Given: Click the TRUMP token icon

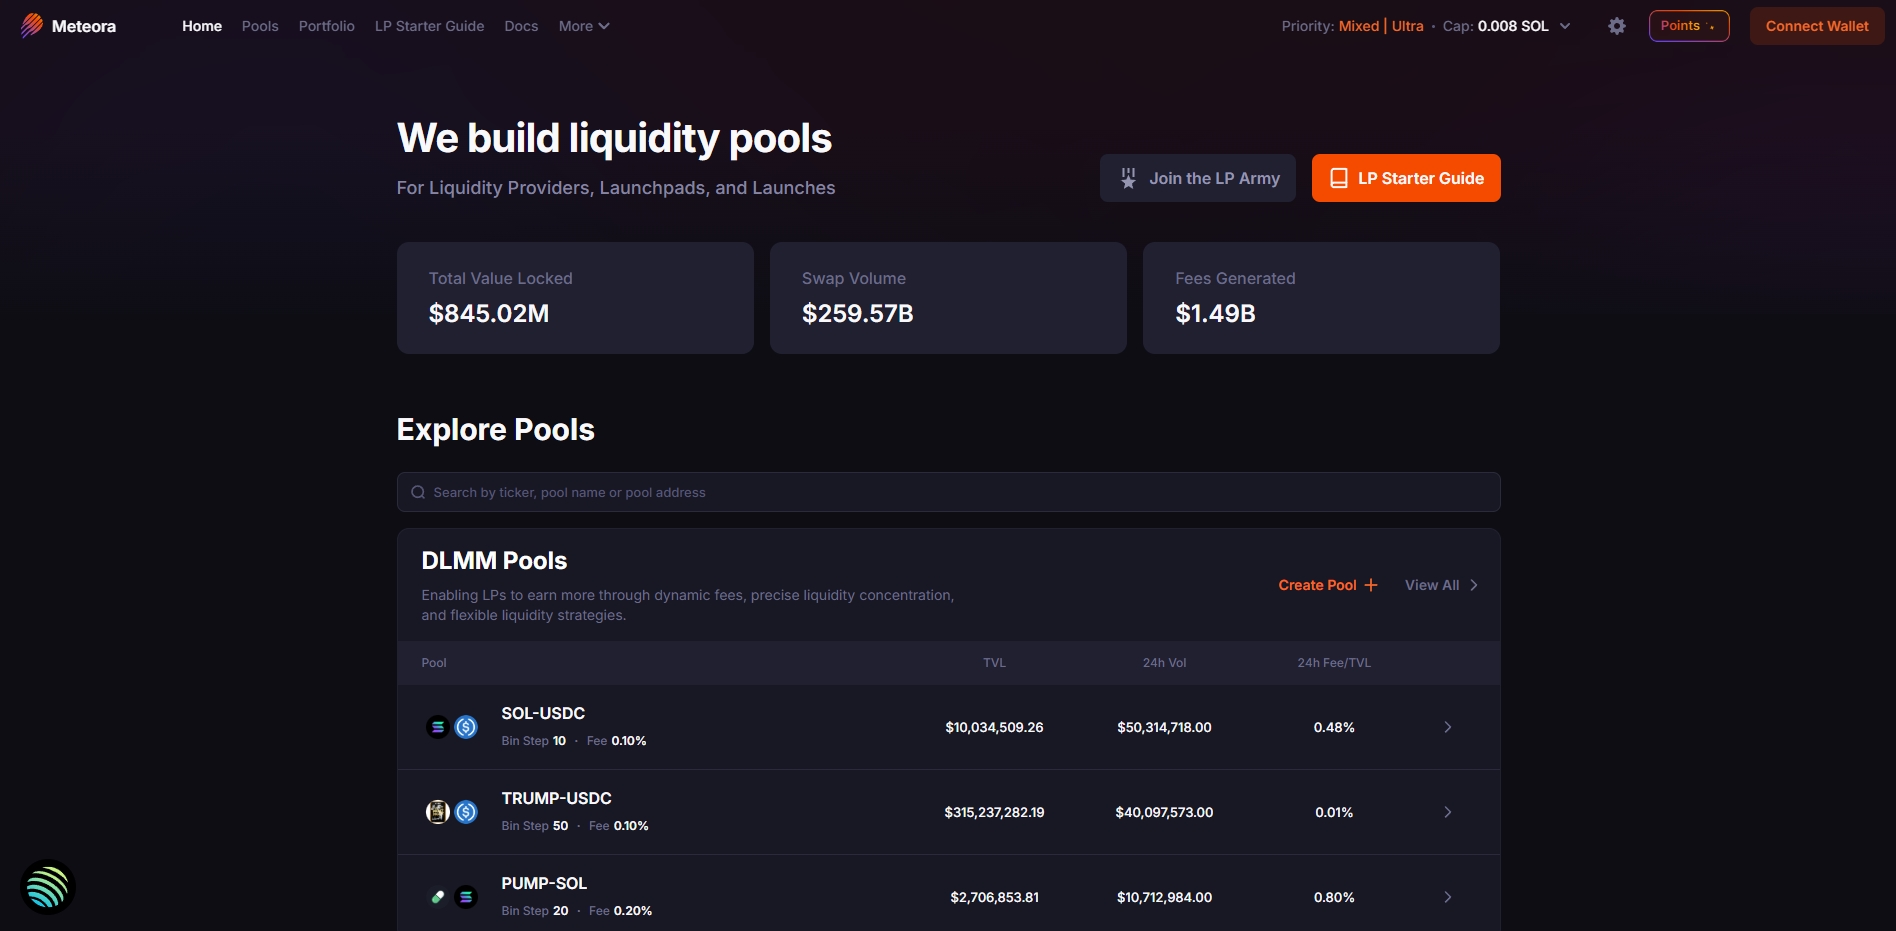Looking at the screenshot, I should click(x=437, y=812).
